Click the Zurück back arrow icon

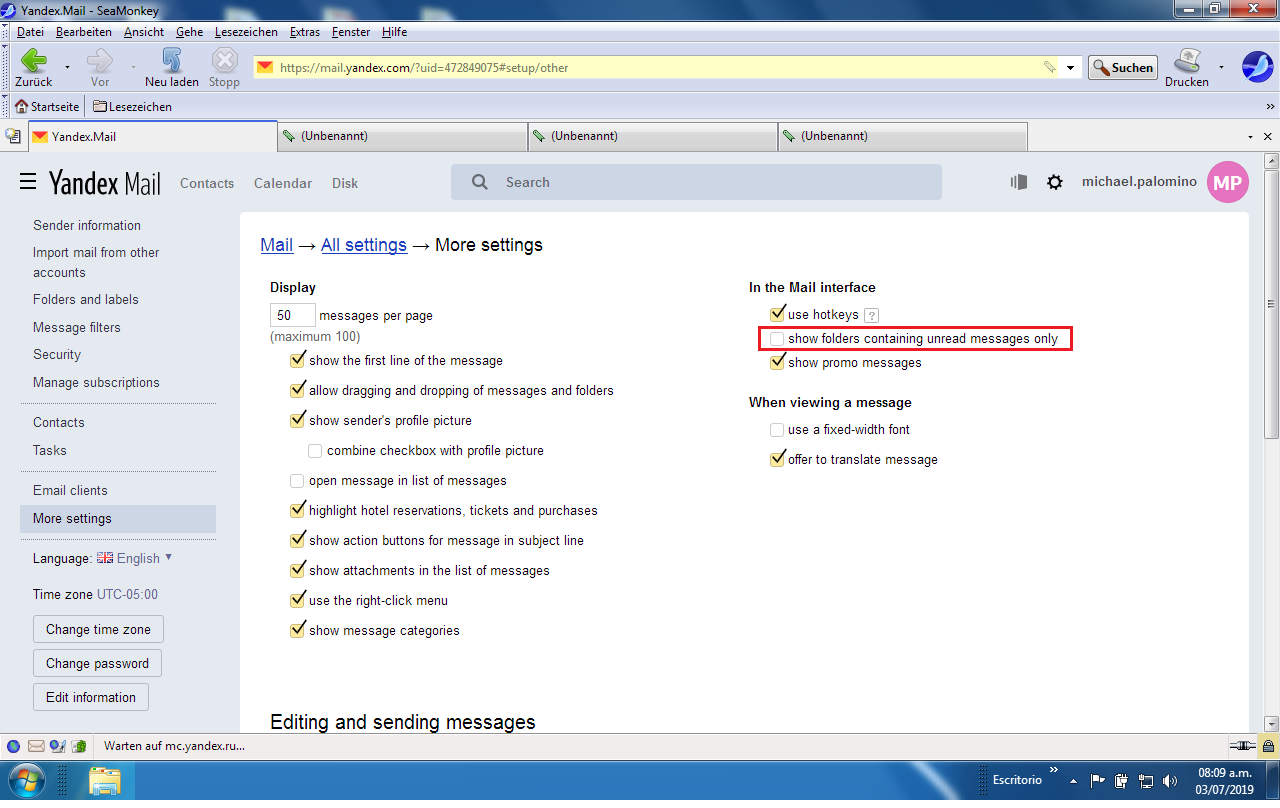click(x=33, y=61)
